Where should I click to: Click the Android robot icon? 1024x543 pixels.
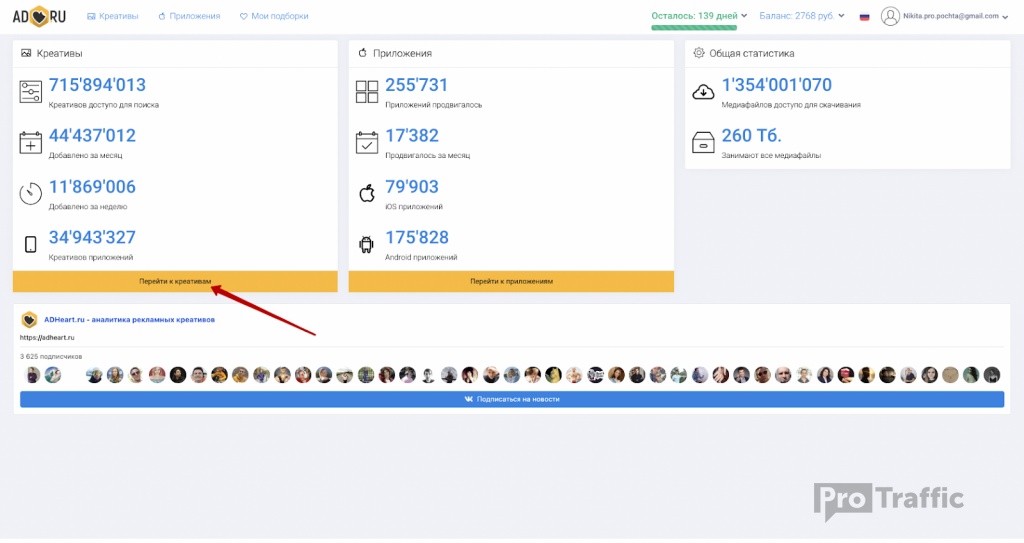tap(367, 244)
